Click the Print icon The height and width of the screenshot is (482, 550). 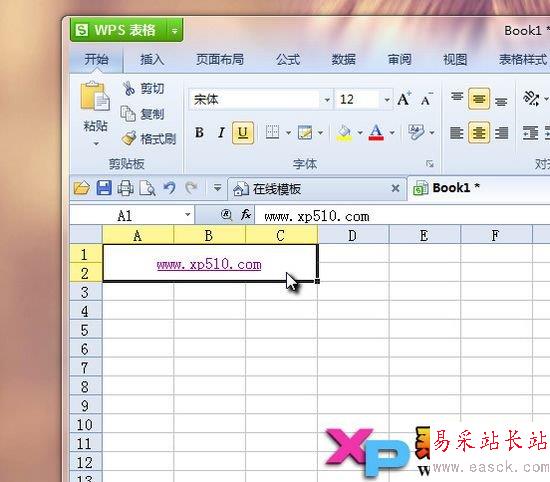pyautogui.click(x=125, y=188)
